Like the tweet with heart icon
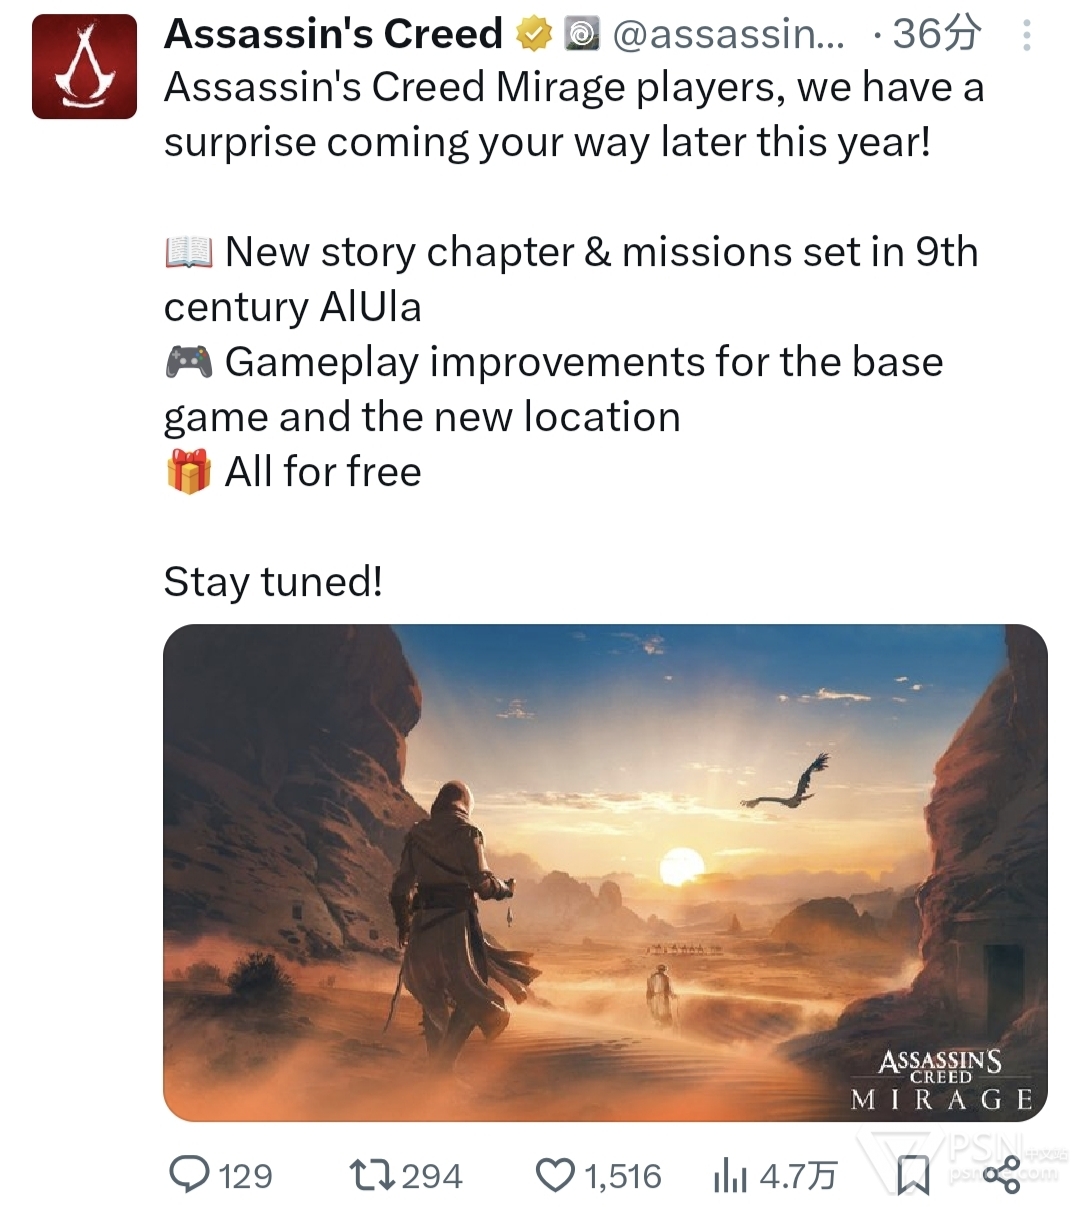This screenshot has height=1207, width=1080. (556, 1175)
